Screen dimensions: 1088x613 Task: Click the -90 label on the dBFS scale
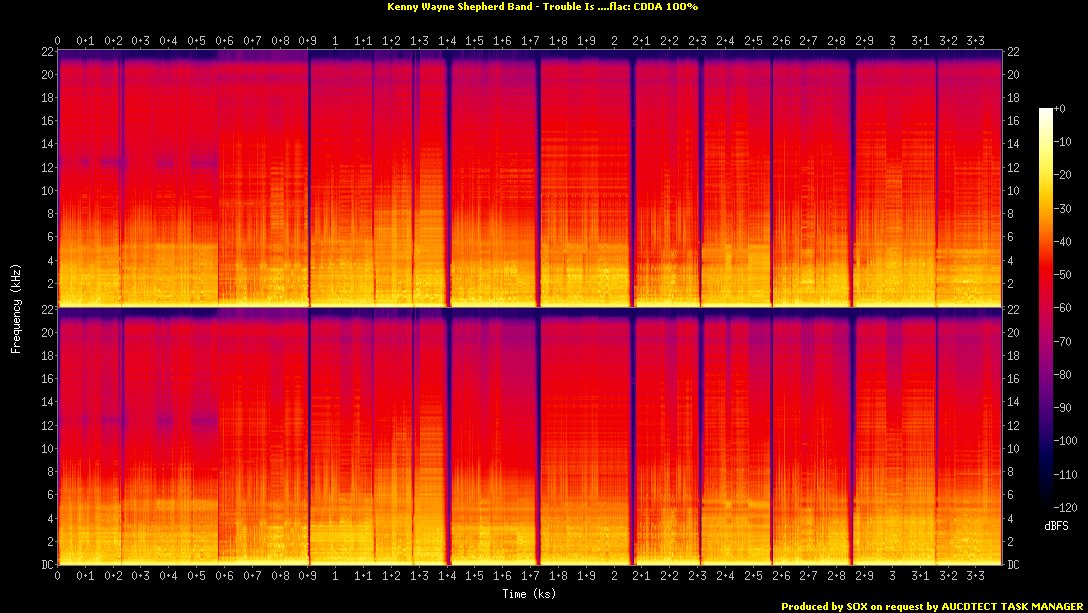(x=1068, y=407)
